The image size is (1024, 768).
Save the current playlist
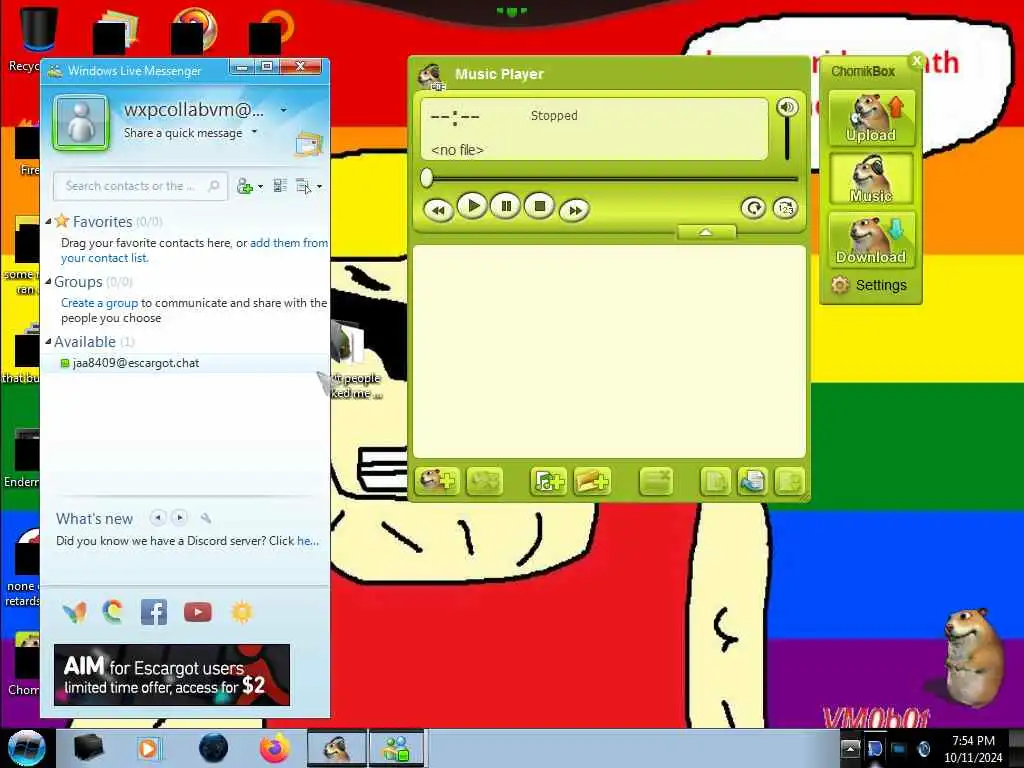click(789, 481)
